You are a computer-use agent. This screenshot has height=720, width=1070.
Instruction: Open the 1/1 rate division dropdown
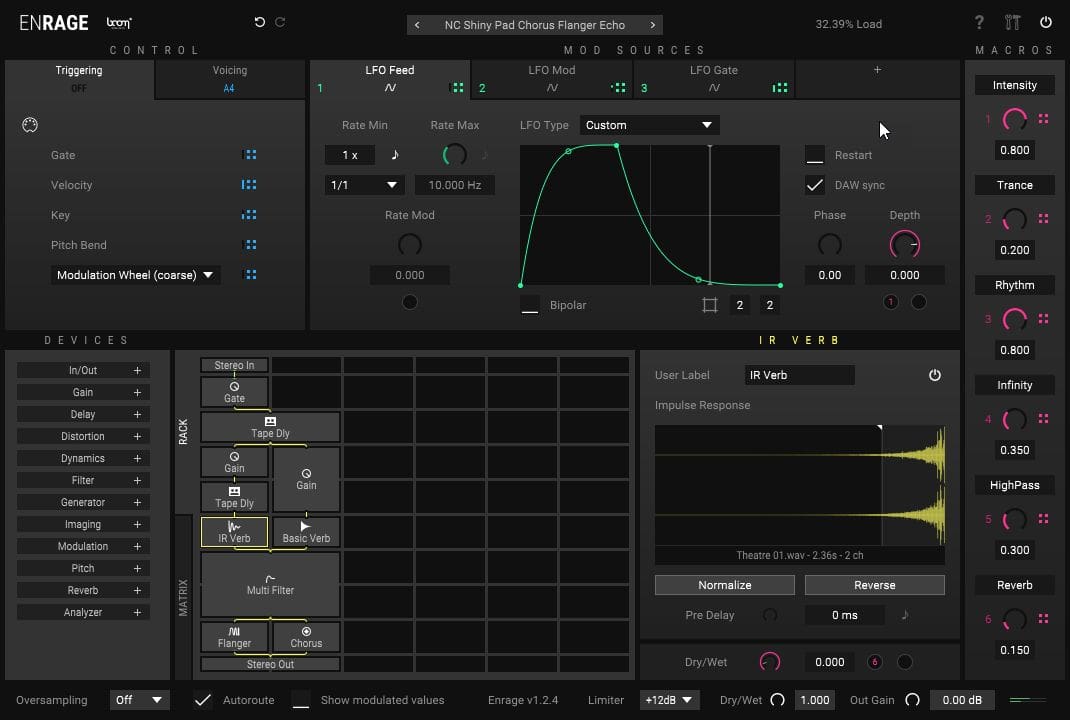(364, 185)
